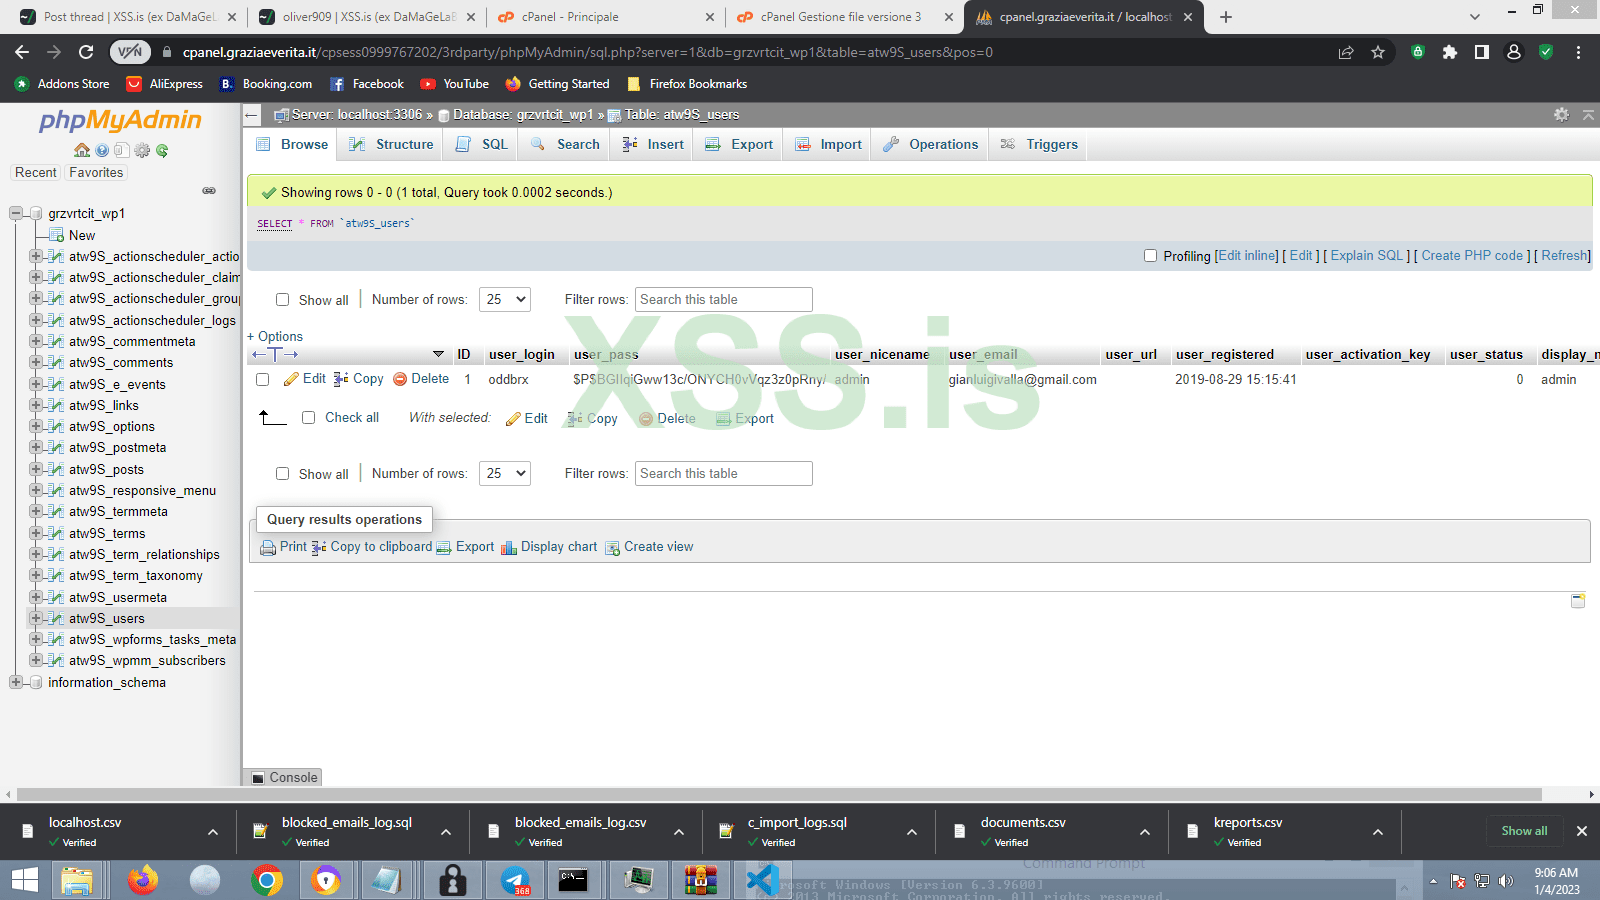
Task: Tick the Check all checkbox
Action: point(308,418)
